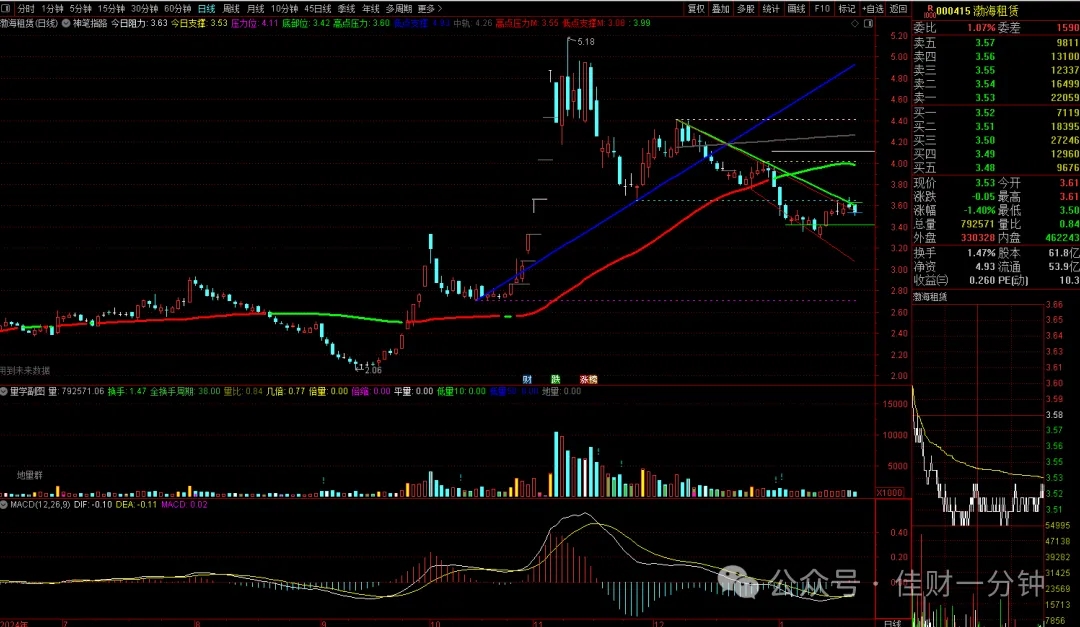Open F10 company information
This screenshot has height=627, width=1080.
point(822,9)
